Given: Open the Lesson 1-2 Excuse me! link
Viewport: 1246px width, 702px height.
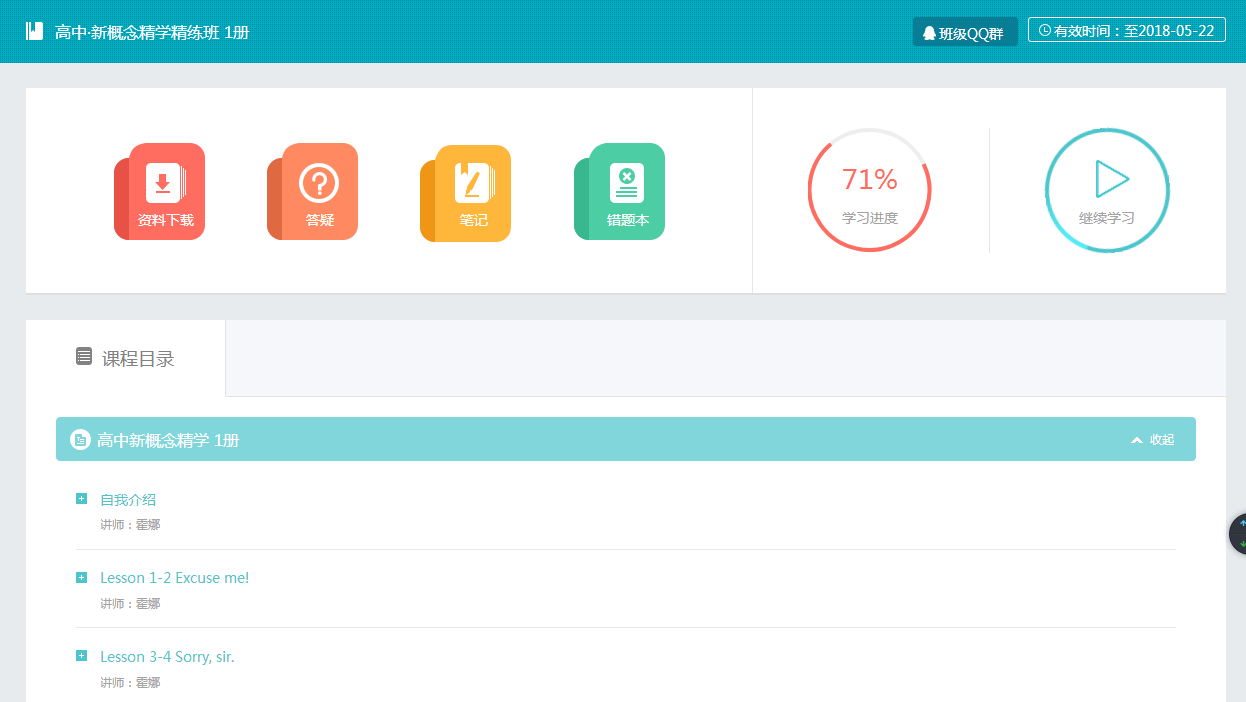Looking at the screenshot, I should (x=174, y=578).
